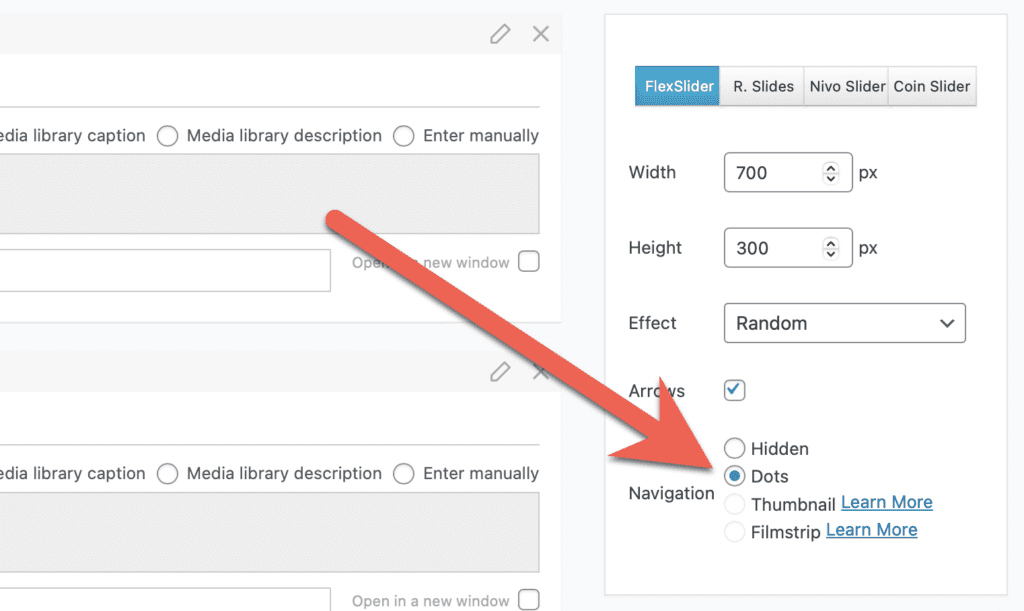Click the pencil edit icon on second slide
Image resolution: width=1024 pixels, height=611 pixels.
click(500, 372)
